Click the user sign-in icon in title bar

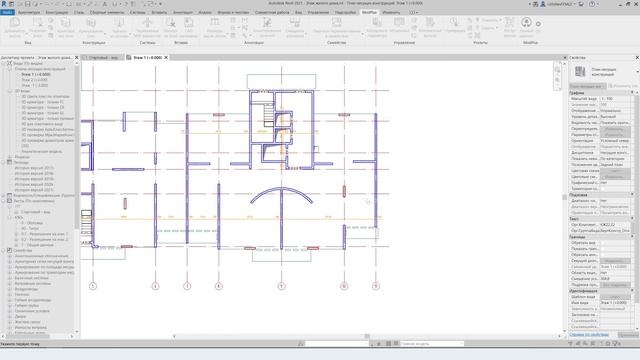[x=543, y=4]
